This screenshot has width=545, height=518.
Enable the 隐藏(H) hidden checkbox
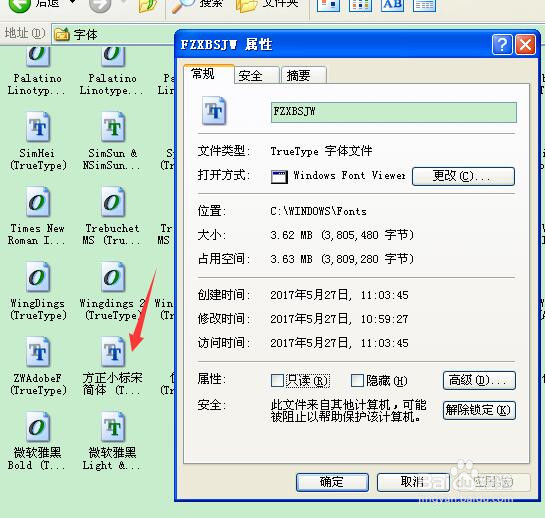tap(357, 380)
